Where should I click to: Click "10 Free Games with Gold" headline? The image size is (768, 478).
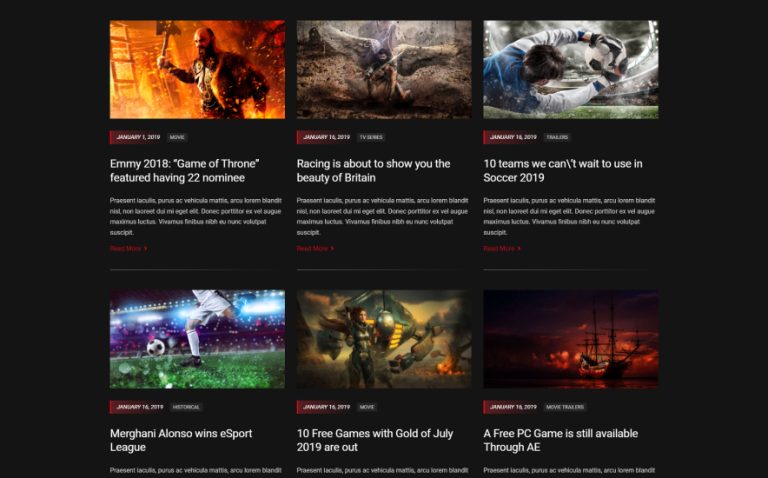point(375,440)
